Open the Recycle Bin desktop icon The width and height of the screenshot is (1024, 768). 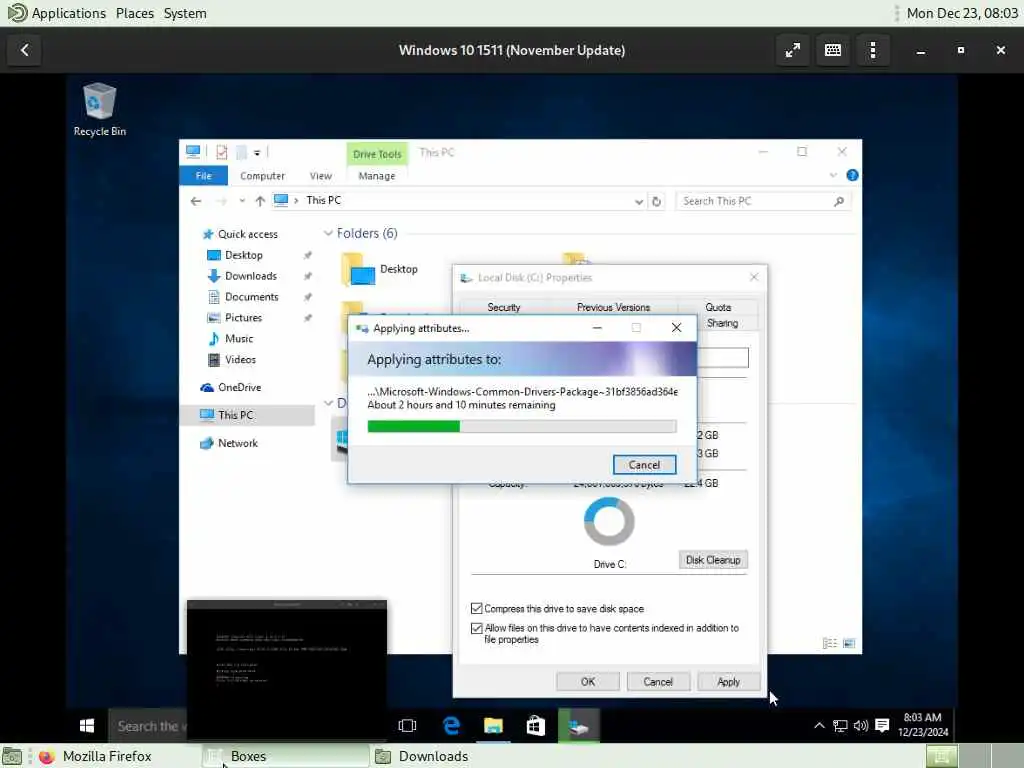pyautogui.click(x=99, y=110)
